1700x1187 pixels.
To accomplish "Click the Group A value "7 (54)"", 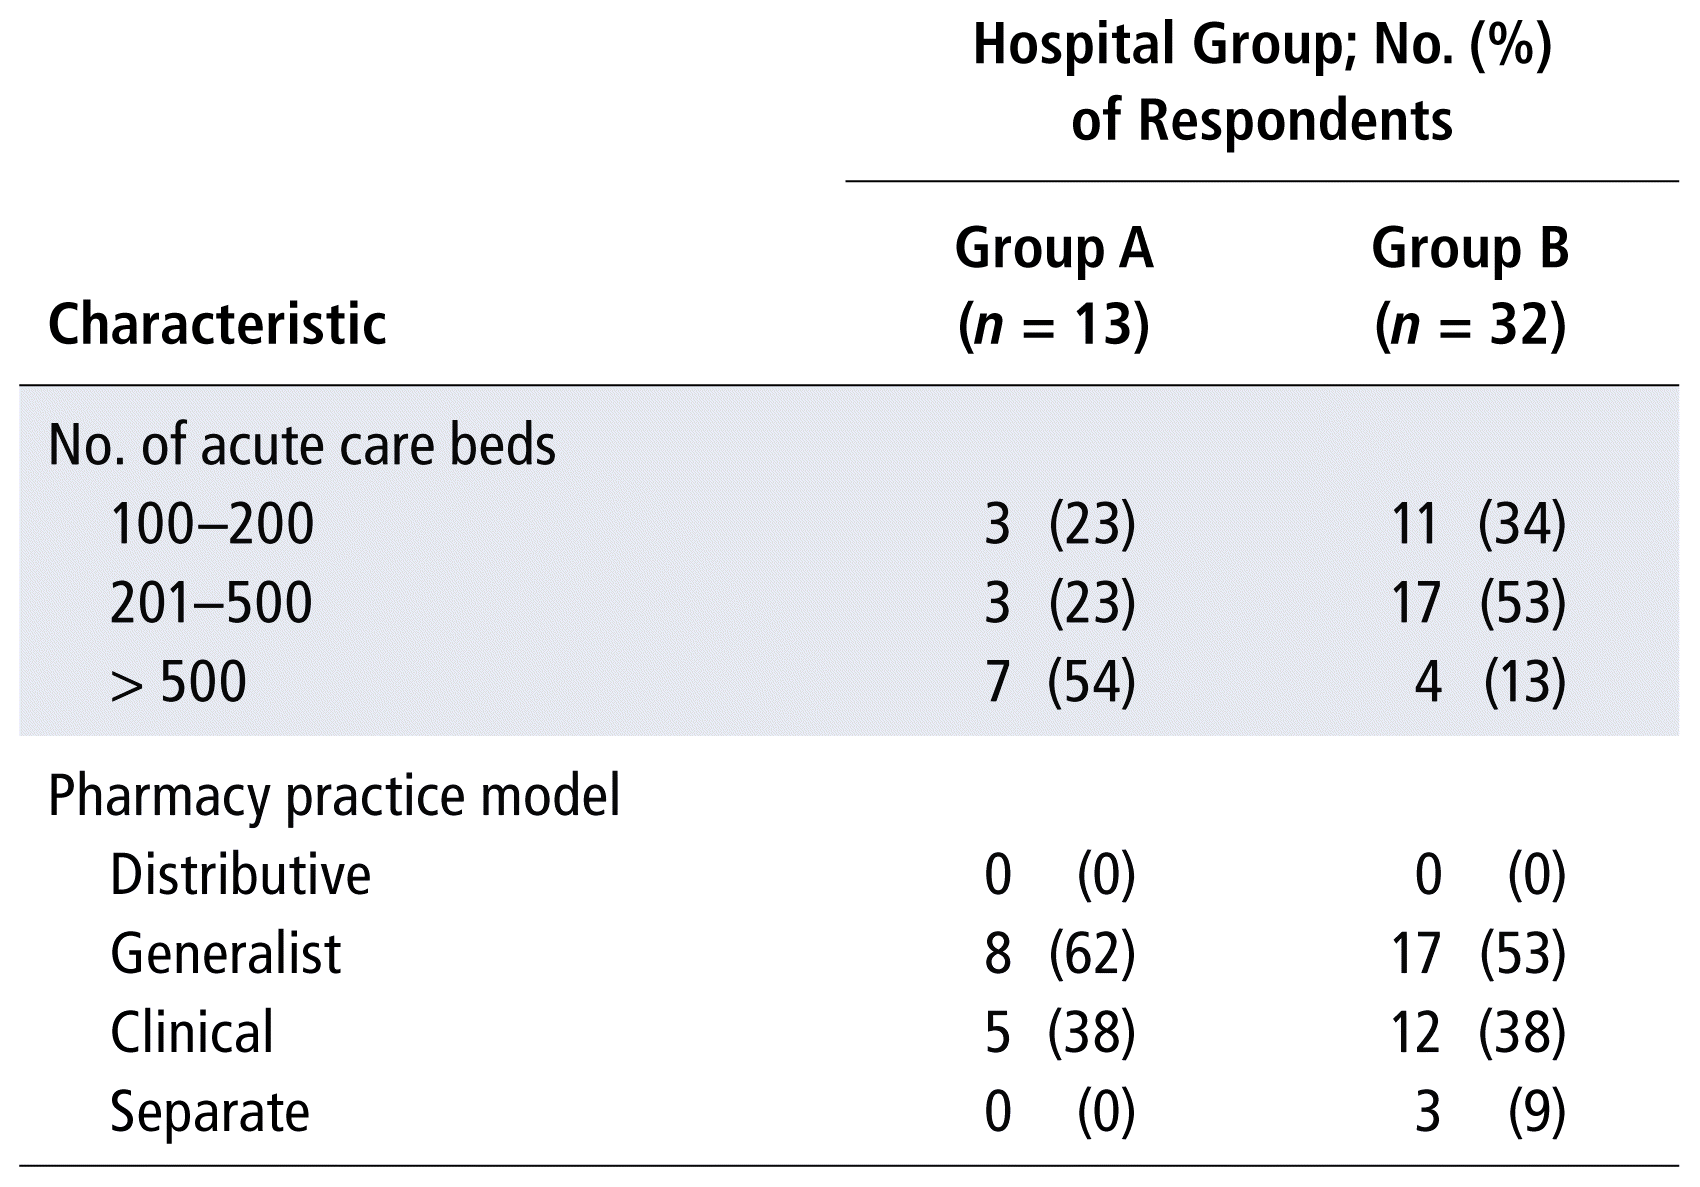I will pyautogui.click(x=1060, y=682).
